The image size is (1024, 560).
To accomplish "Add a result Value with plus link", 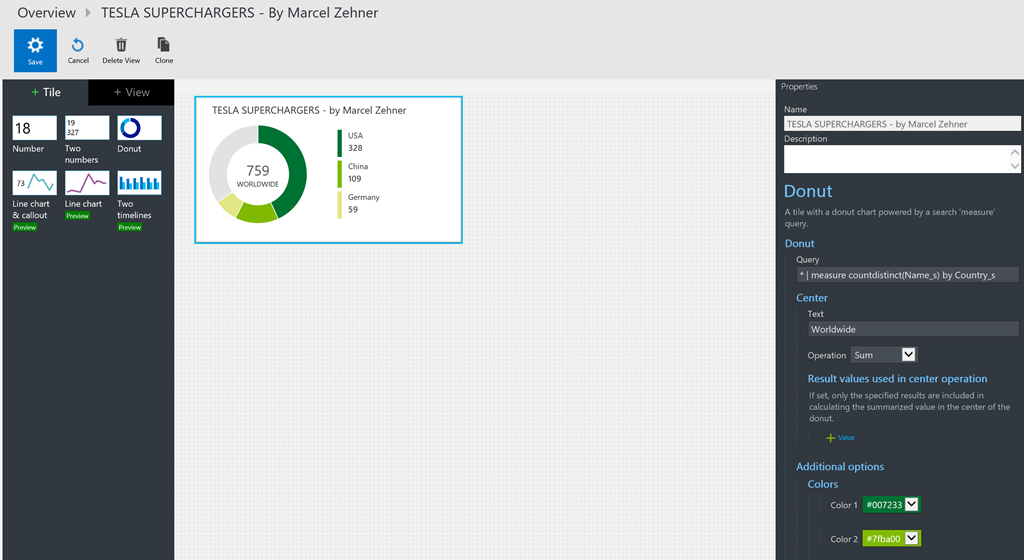I will pyautogui.click(x=840, y=438).
